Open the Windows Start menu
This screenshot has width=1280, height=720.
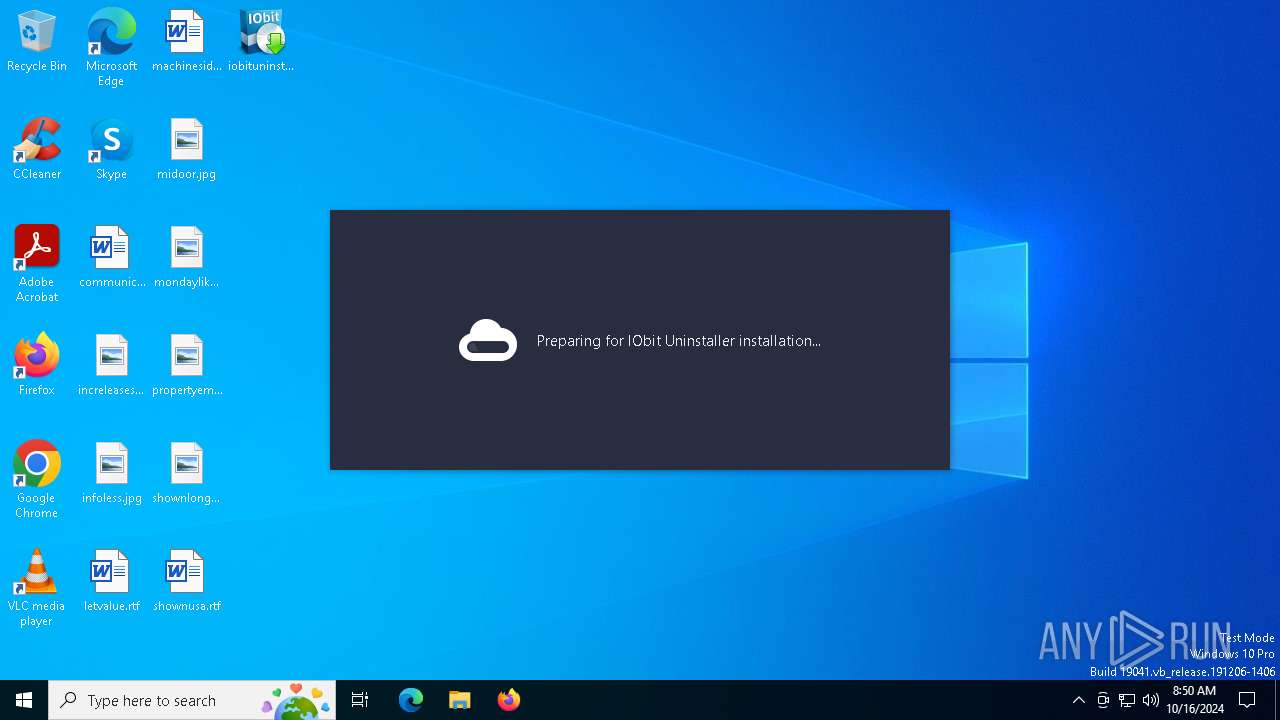tap(24, 700)
